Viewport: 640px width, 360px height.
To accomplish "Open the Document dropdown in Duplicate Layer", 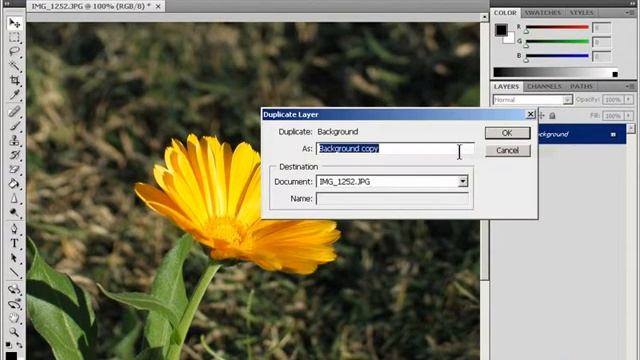I will coord(463,181).
